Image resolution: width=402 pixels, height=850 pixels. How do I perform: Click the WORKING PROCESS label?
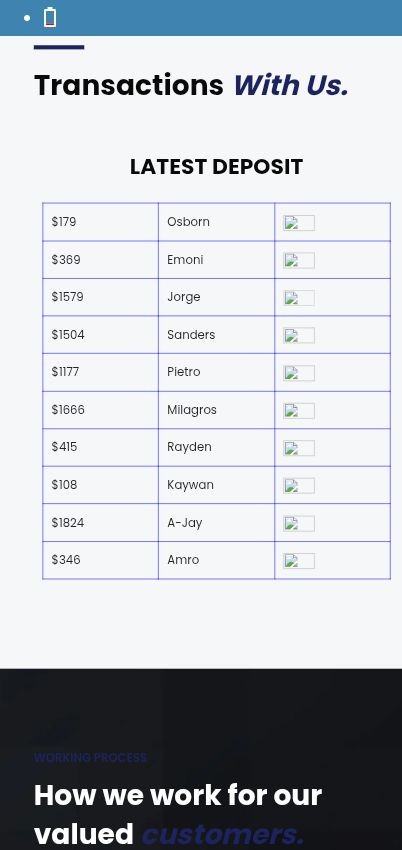point(90,757)
